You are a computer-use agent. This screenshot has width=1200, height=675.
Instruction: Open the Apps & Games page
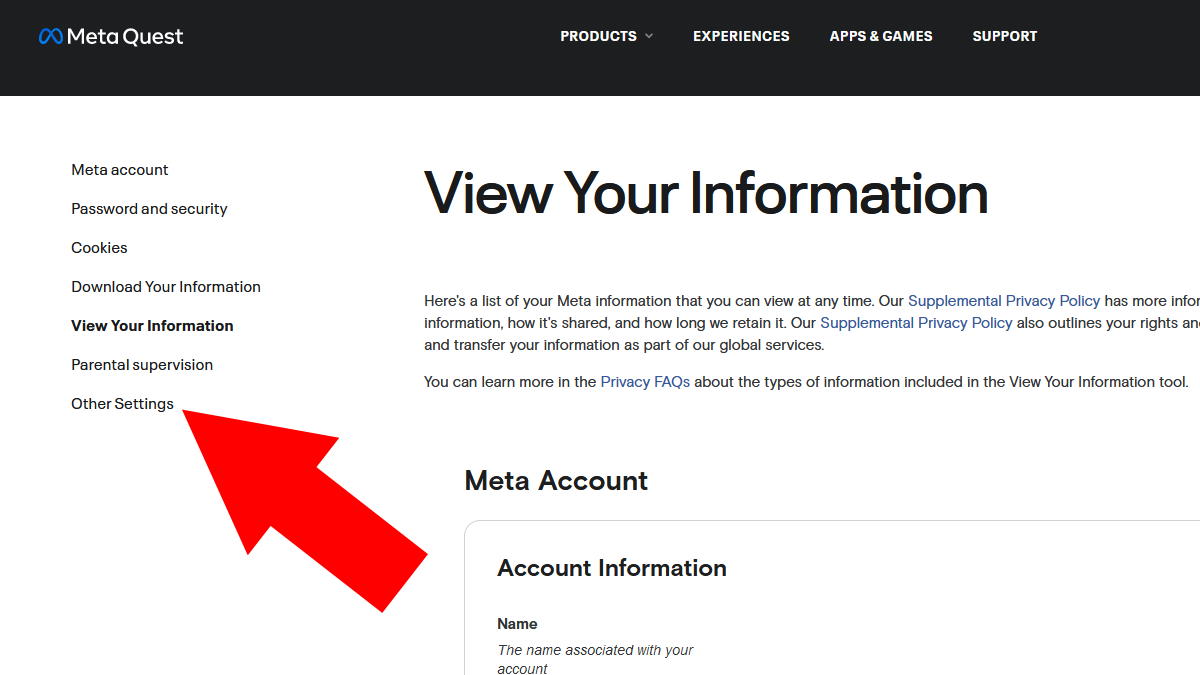click(881, 36)
